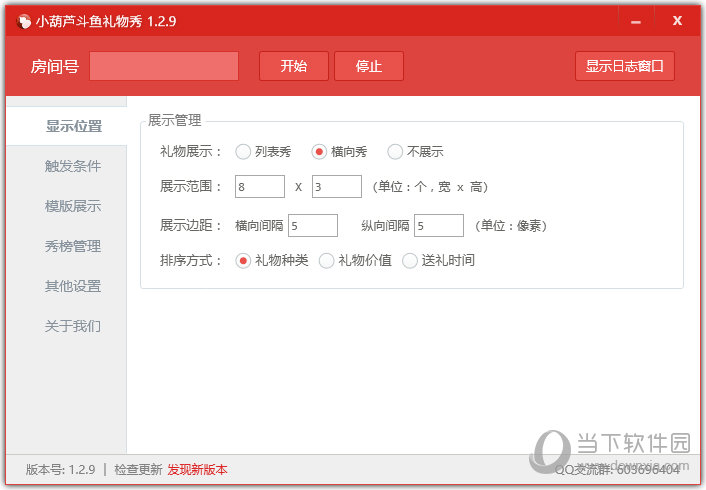Click the 排序方式： label
Viewport: 706px width, 490px height.
click(x=191, y=260)
